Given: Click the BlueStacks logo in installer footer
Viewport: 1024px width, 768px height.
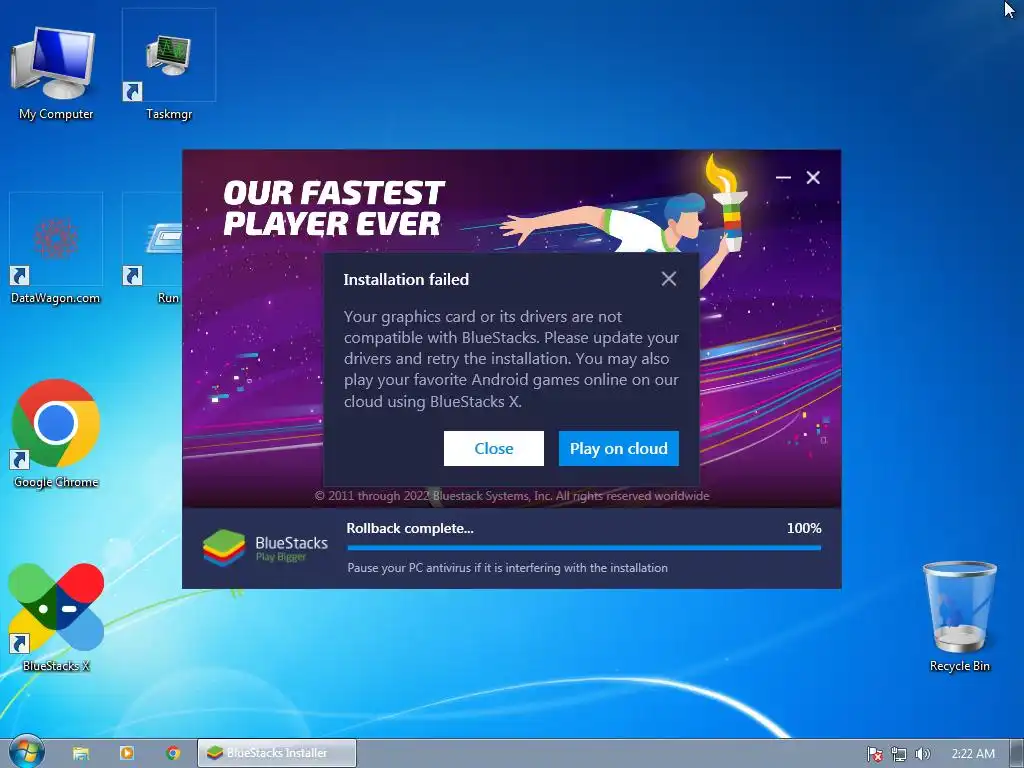Looking at the screenshot, I should 265,548.
